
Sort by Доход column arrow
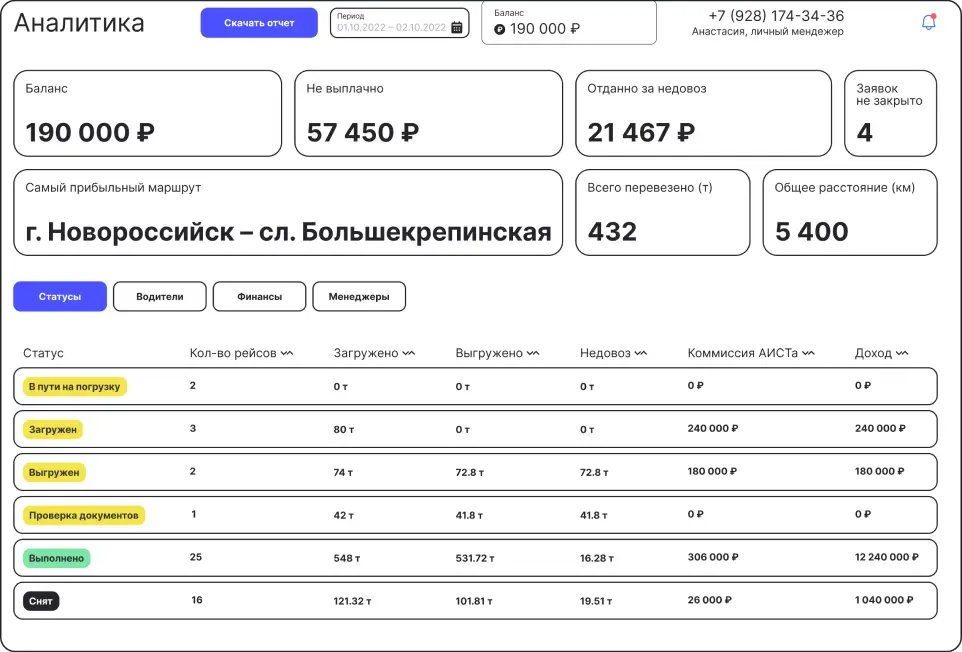902,353
